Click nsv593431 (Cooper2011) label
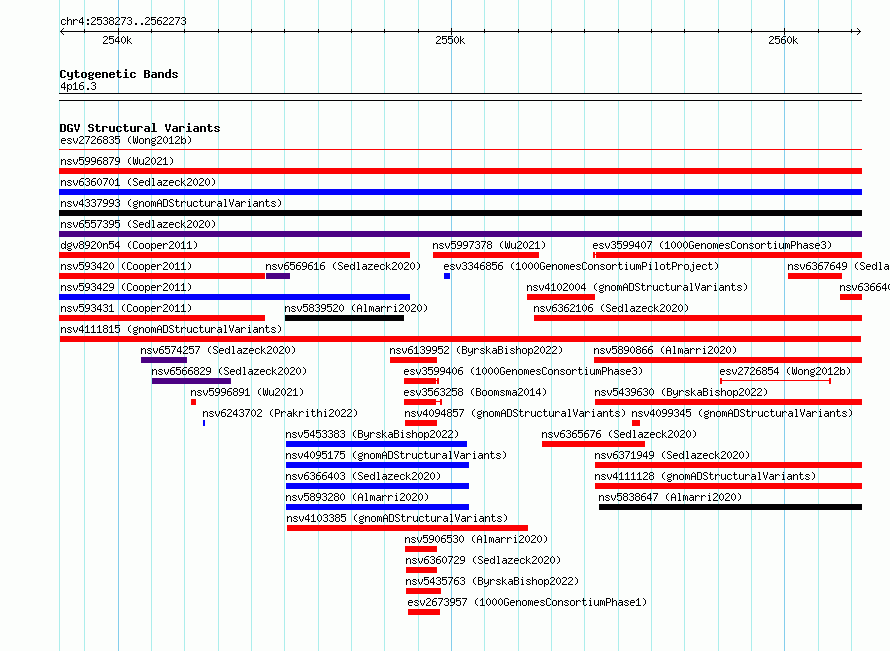 coord(126,308)
